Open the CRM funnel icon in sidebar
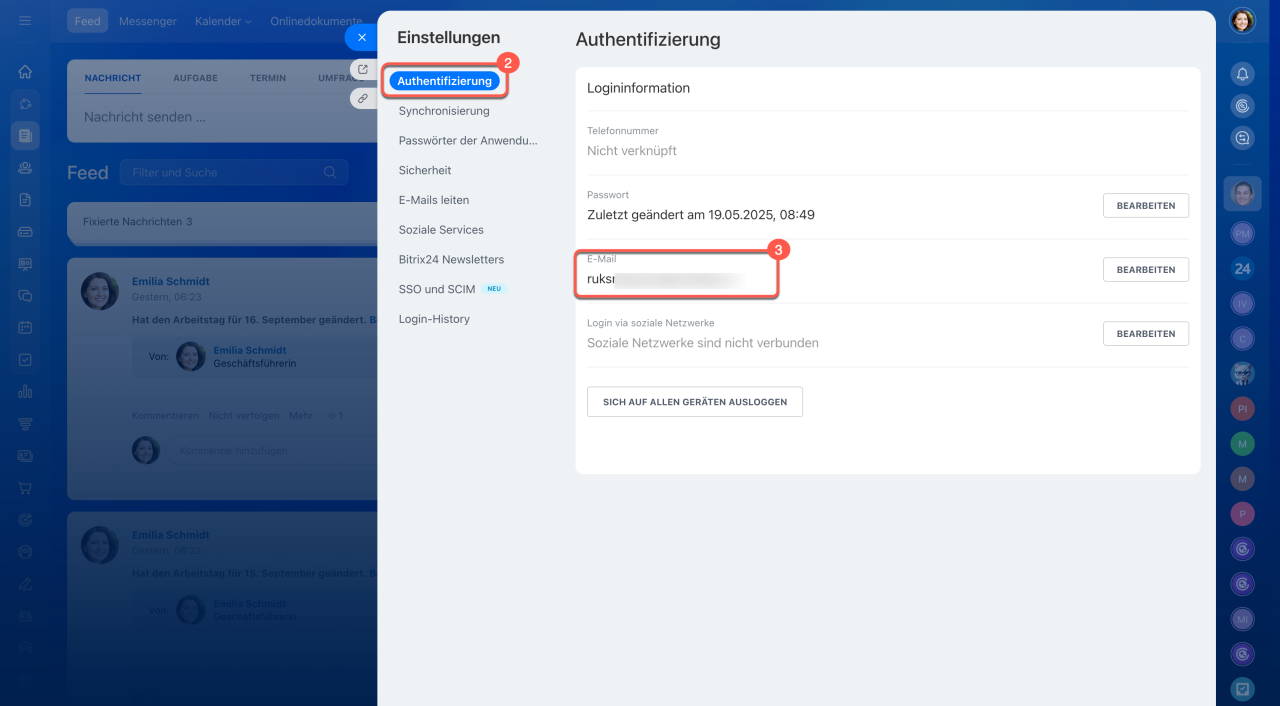Image resolution: width=1280 pixels, height=706 pixels. [x=25, y=424]
